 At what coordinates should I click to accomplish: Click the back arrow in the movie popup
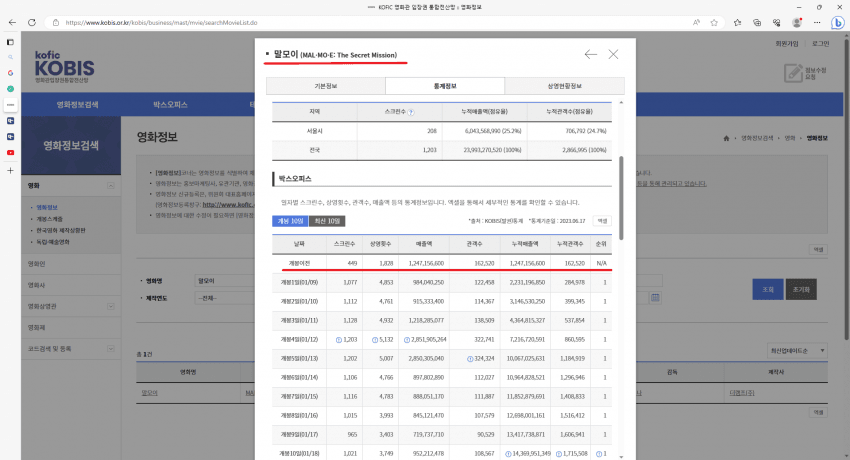click(590, 54)
